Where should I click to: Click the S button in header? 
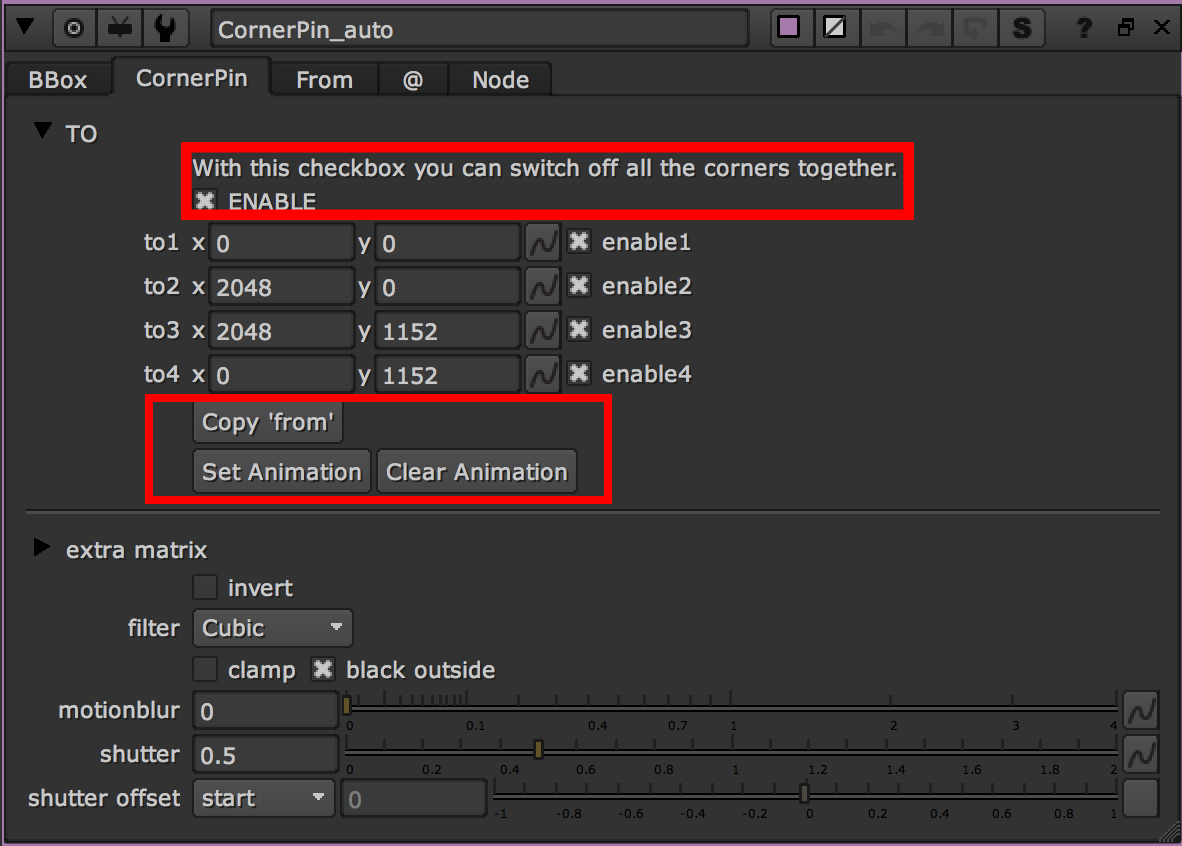pyautogui.click(x=1021, y=28)
